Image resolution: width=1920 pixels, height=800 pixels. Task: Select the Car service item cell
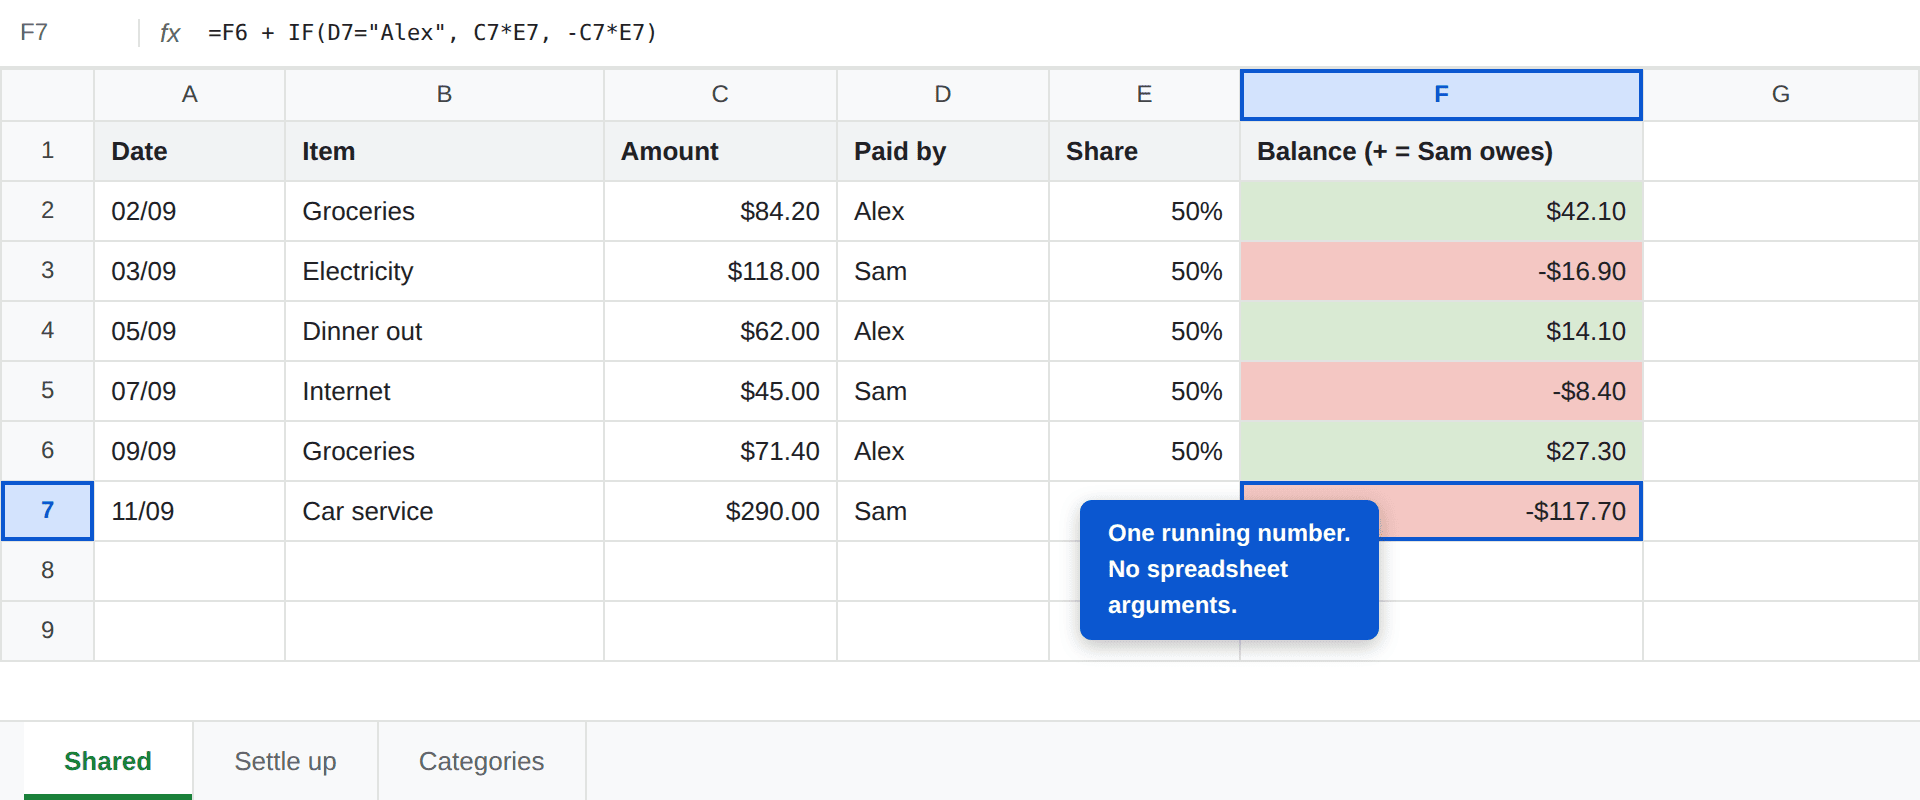pyautogui.click(x=444, y=511)
